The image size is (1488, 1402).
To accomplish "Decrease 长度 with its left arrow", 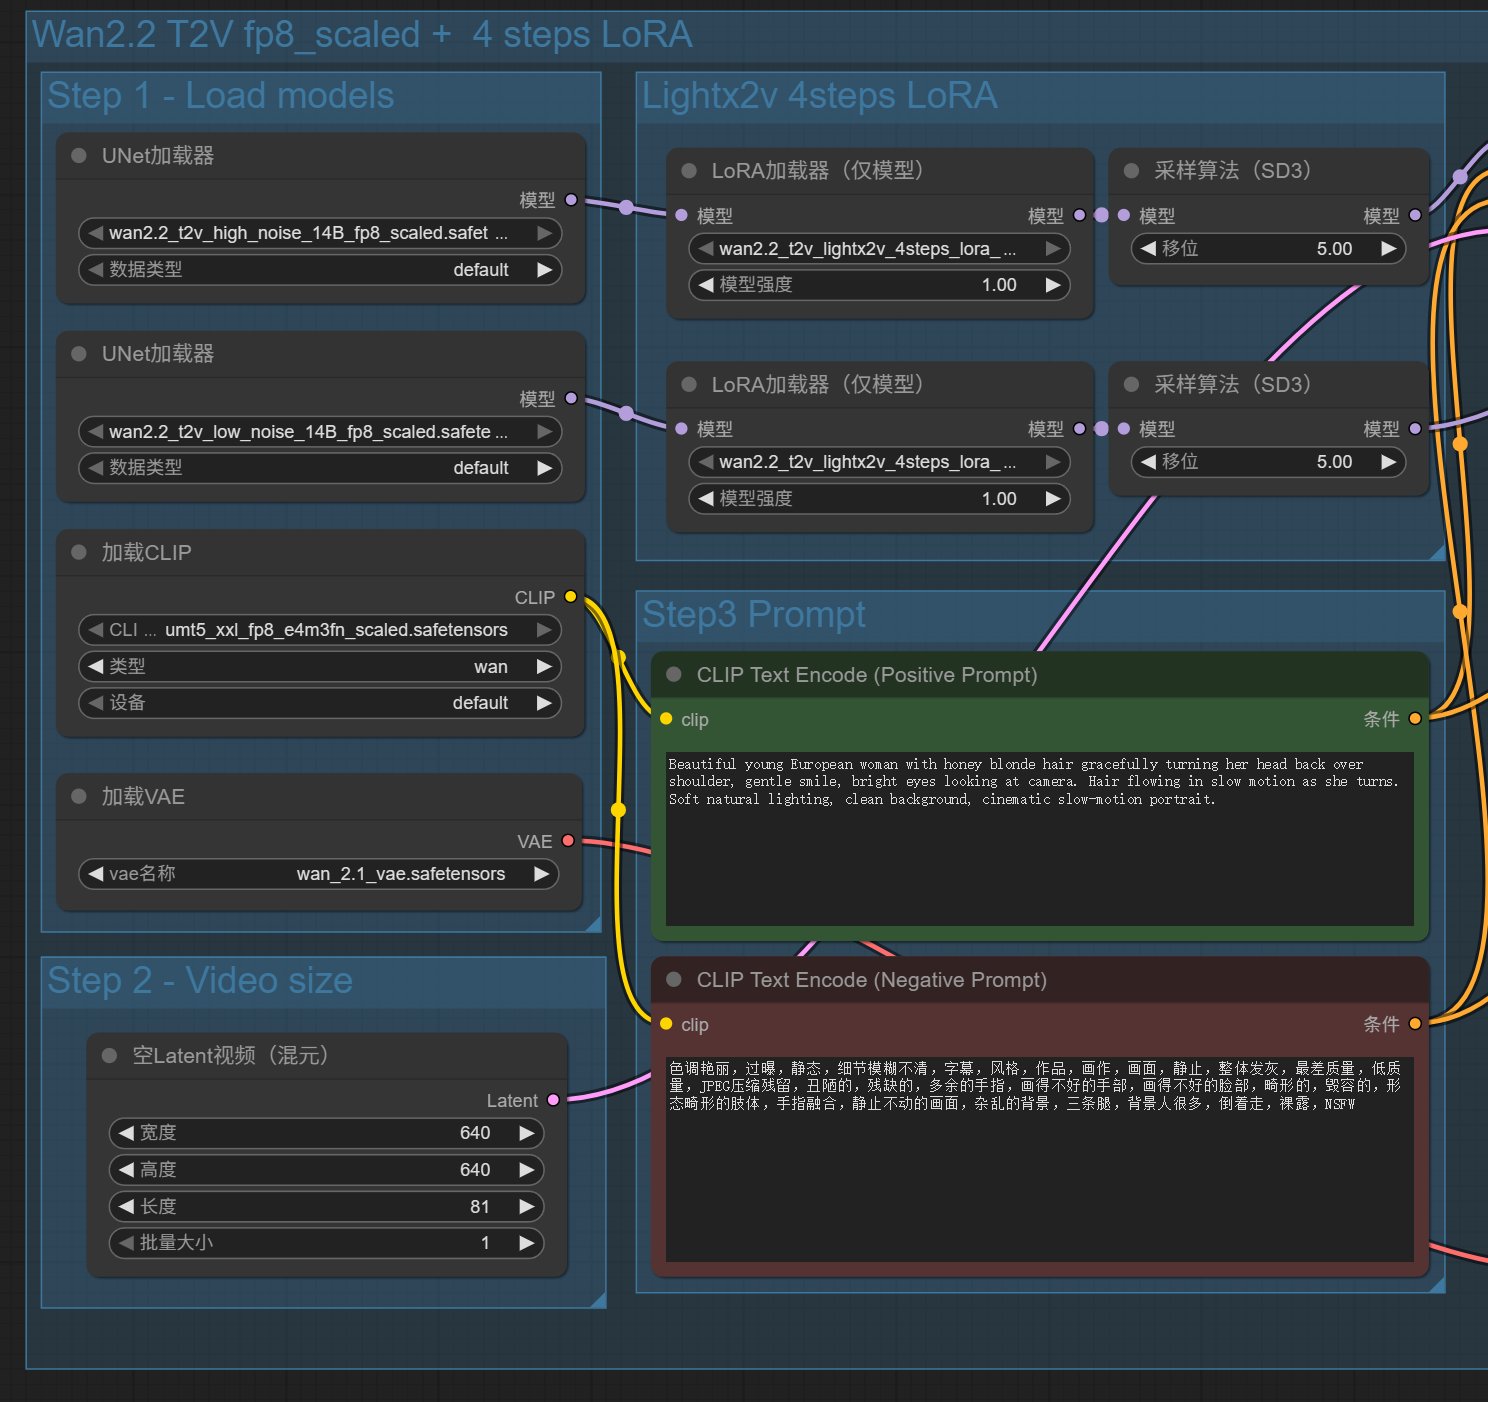I will 126,1207.
